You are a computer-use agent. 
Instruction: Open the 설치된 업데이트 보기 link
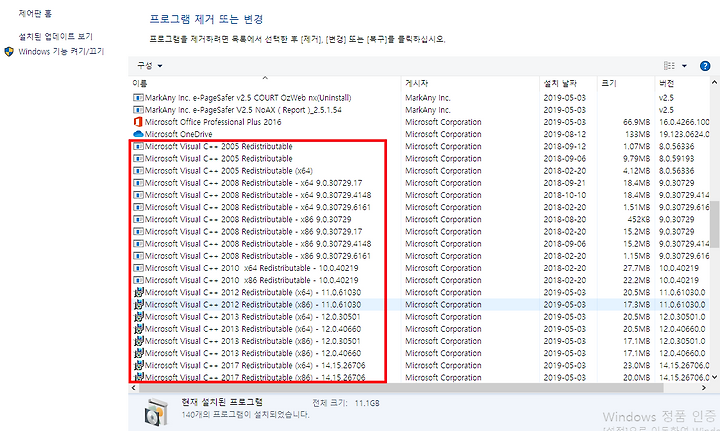[x=55, y=36]
